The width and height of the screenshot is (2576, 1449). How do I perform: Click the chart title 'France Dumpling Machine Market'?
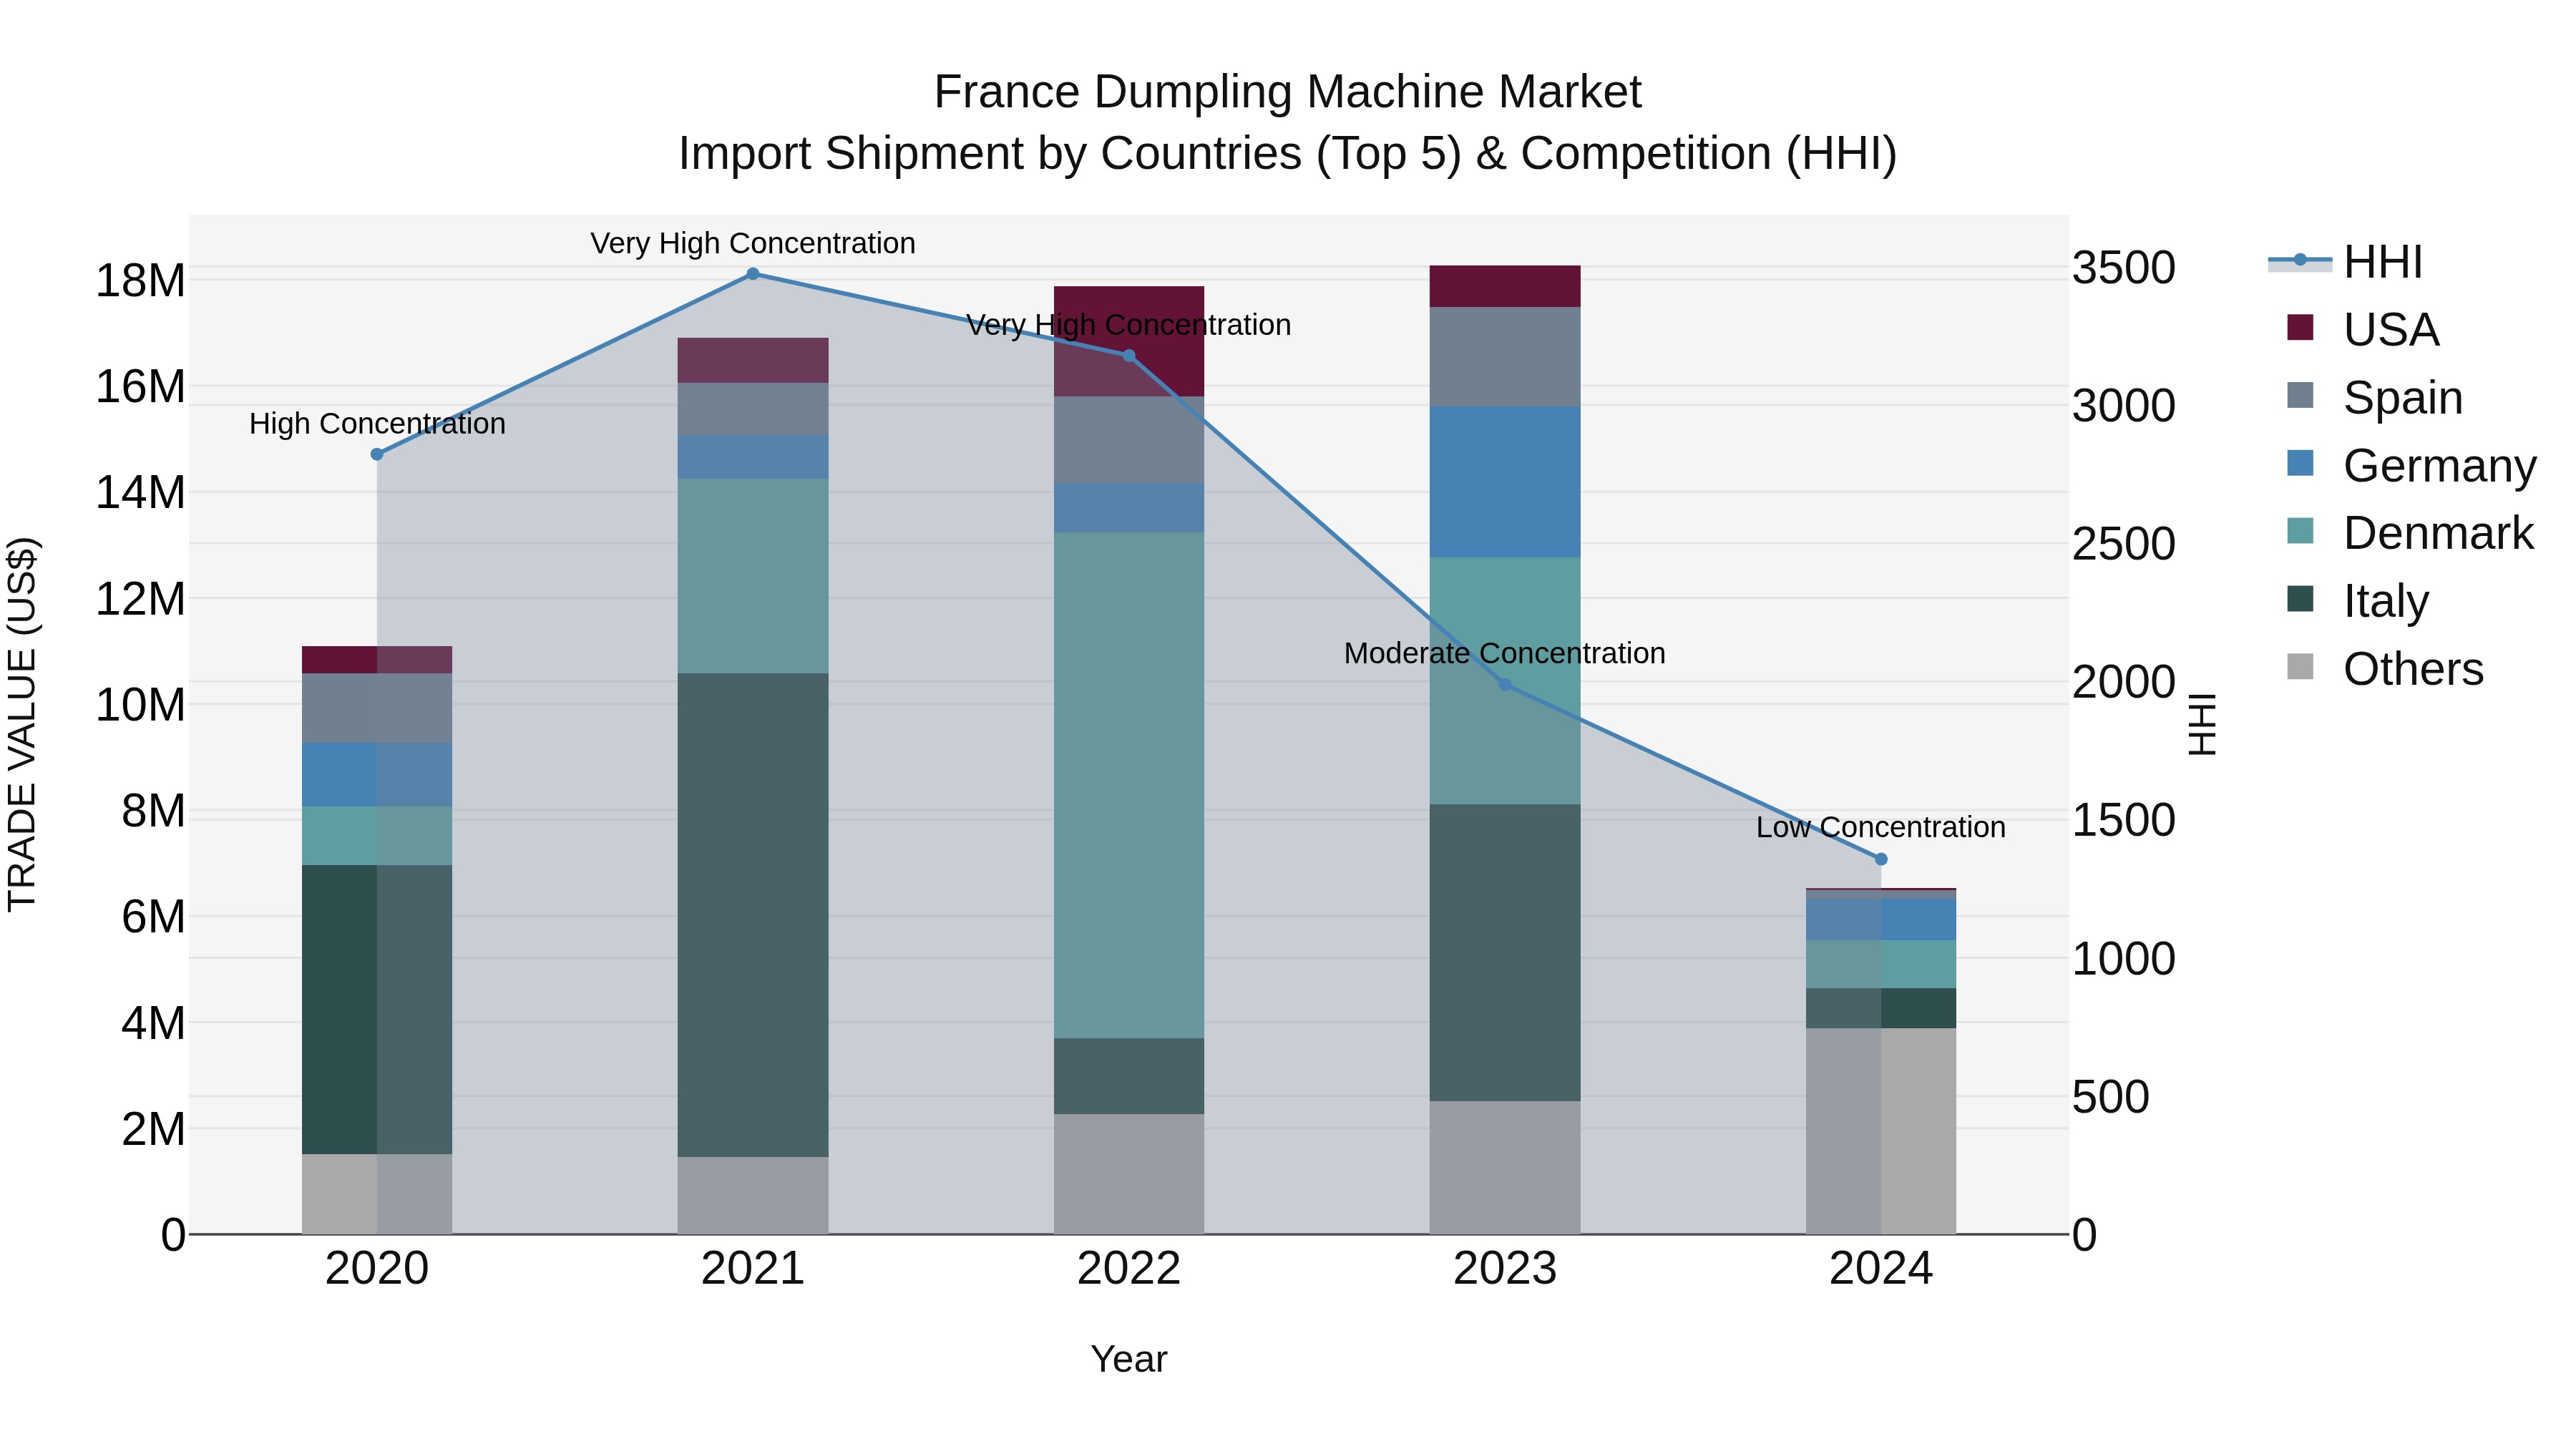pyautogui.click(x=1288, y=92)
